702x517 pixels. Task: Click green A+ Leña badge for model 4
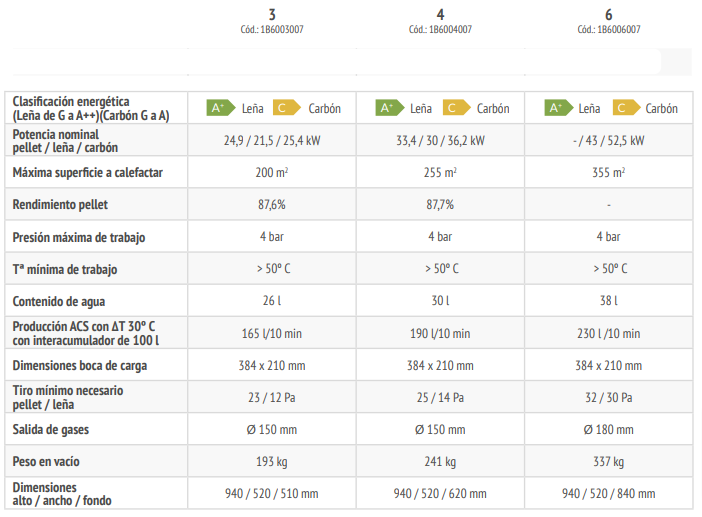tap(389, 108)
